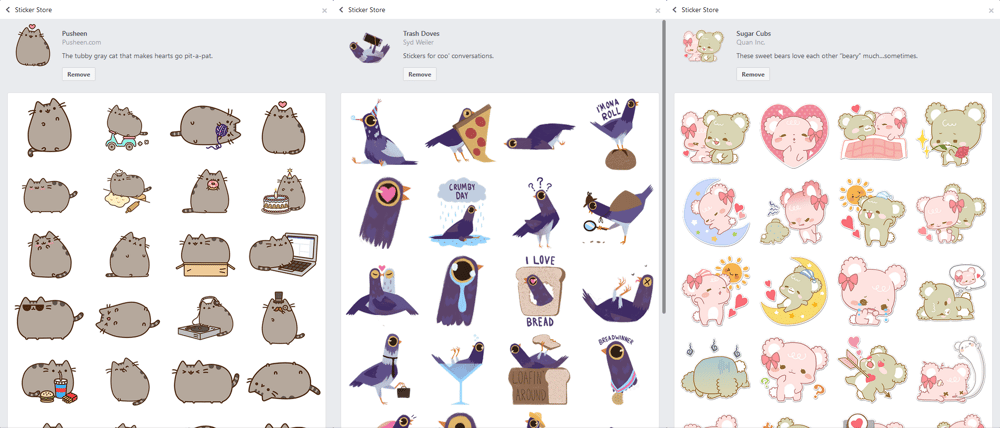Remove the Trash Doves sticker pack
Screen dimensions: 1000x428
coord(420,74)
